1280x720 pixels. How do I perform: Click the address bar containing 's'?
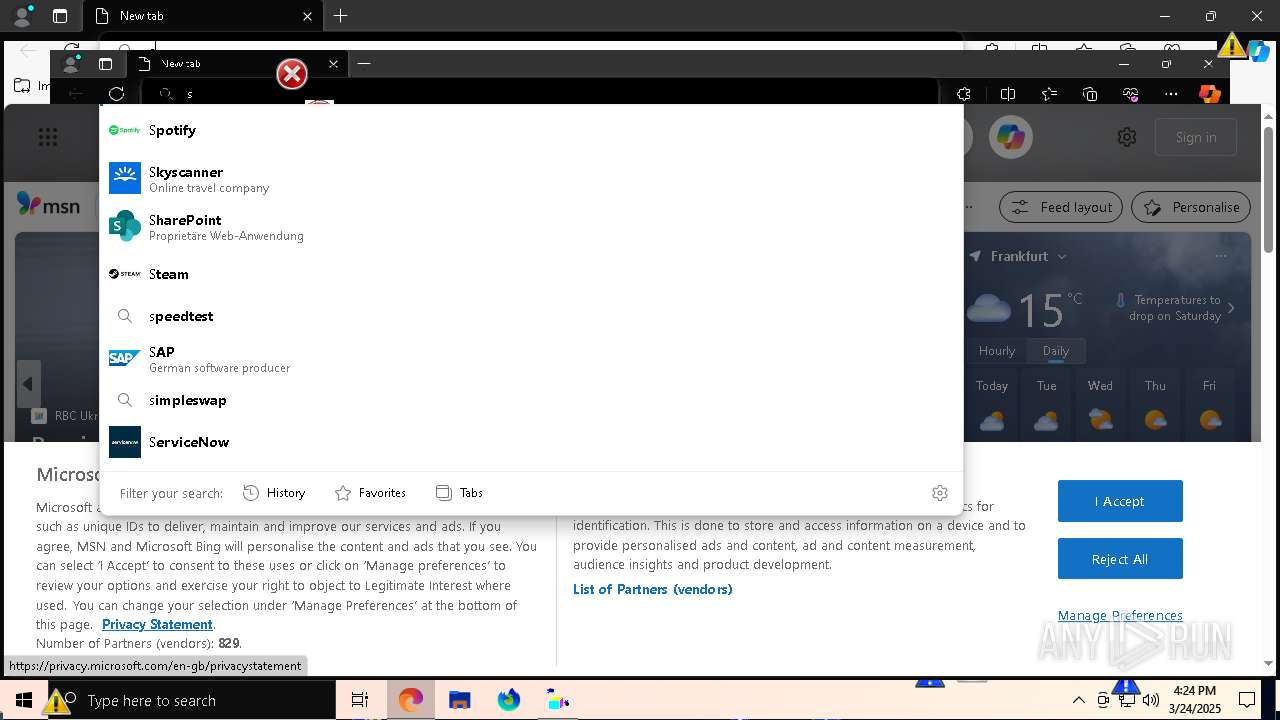coord(540,94)
